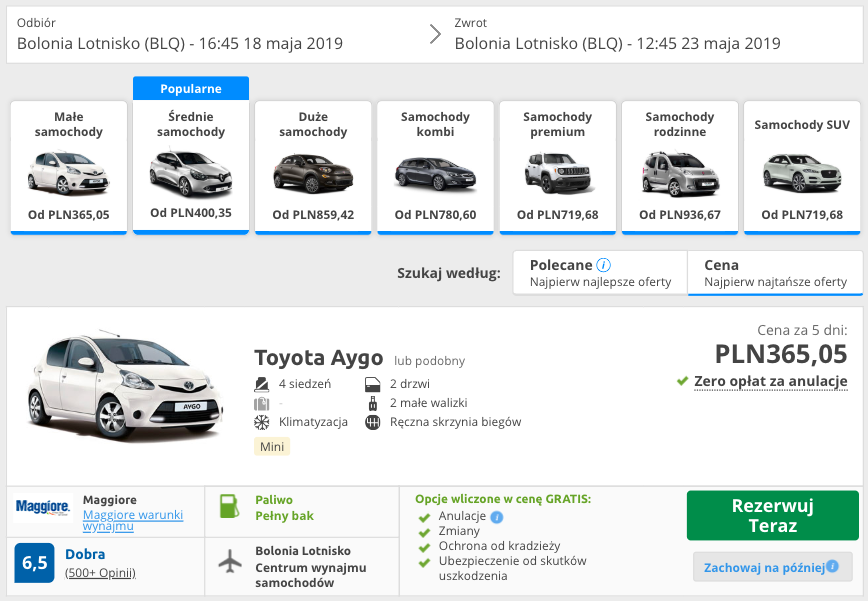Viewport: 868px width, 601px height.
Task: Click the gearbox icon for Ręczna skrzynia biegów
Action: (x=373, y=422)
